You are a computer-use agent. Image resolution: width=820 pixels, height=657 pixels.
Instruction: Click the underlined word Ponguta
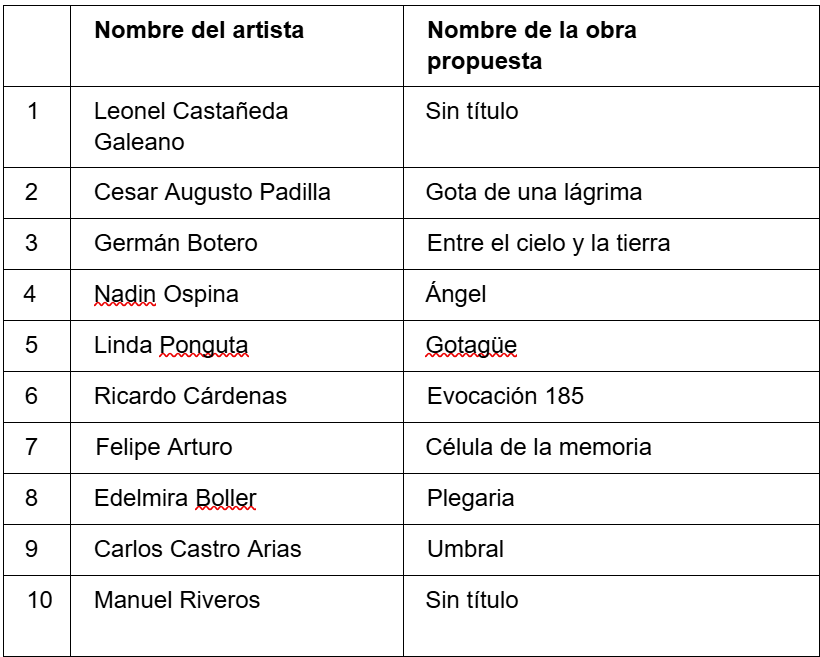(203, 345)
